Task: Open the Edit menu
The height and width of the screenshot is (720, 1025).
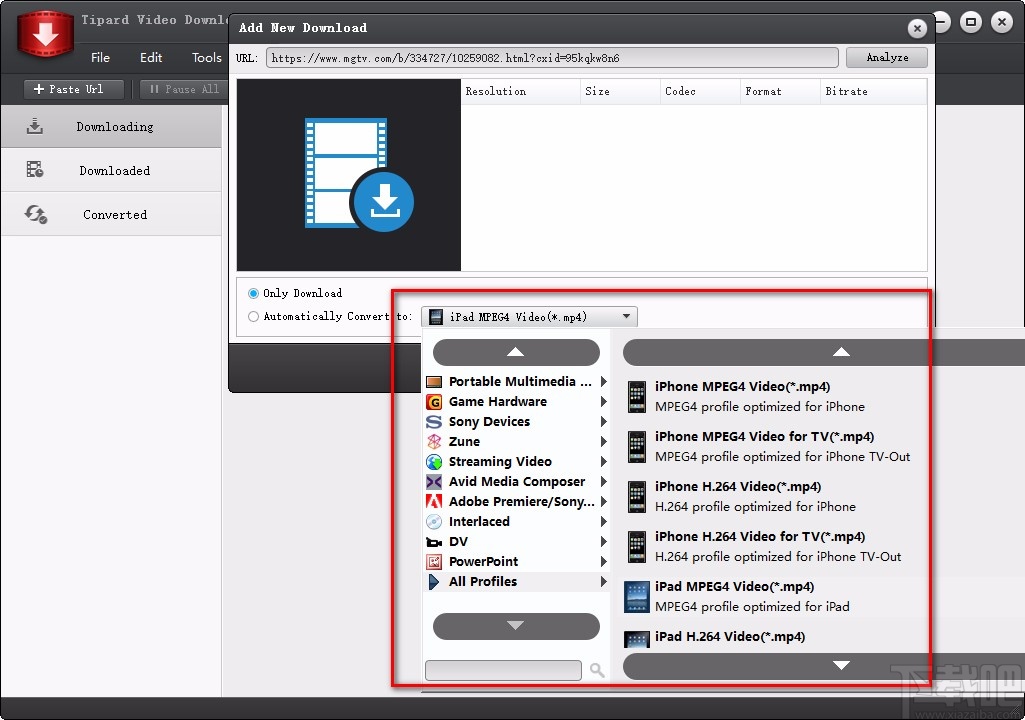Action: [151, 58]
